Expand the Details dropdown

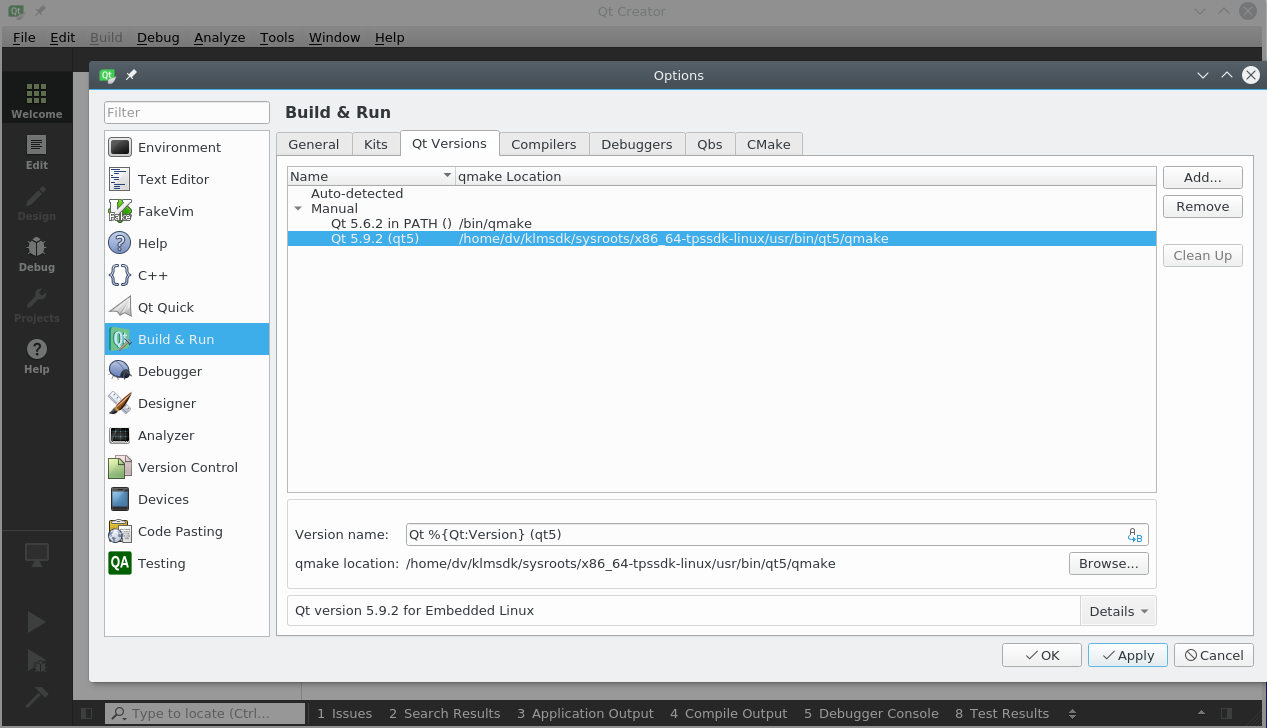(x=1118, y=611)
